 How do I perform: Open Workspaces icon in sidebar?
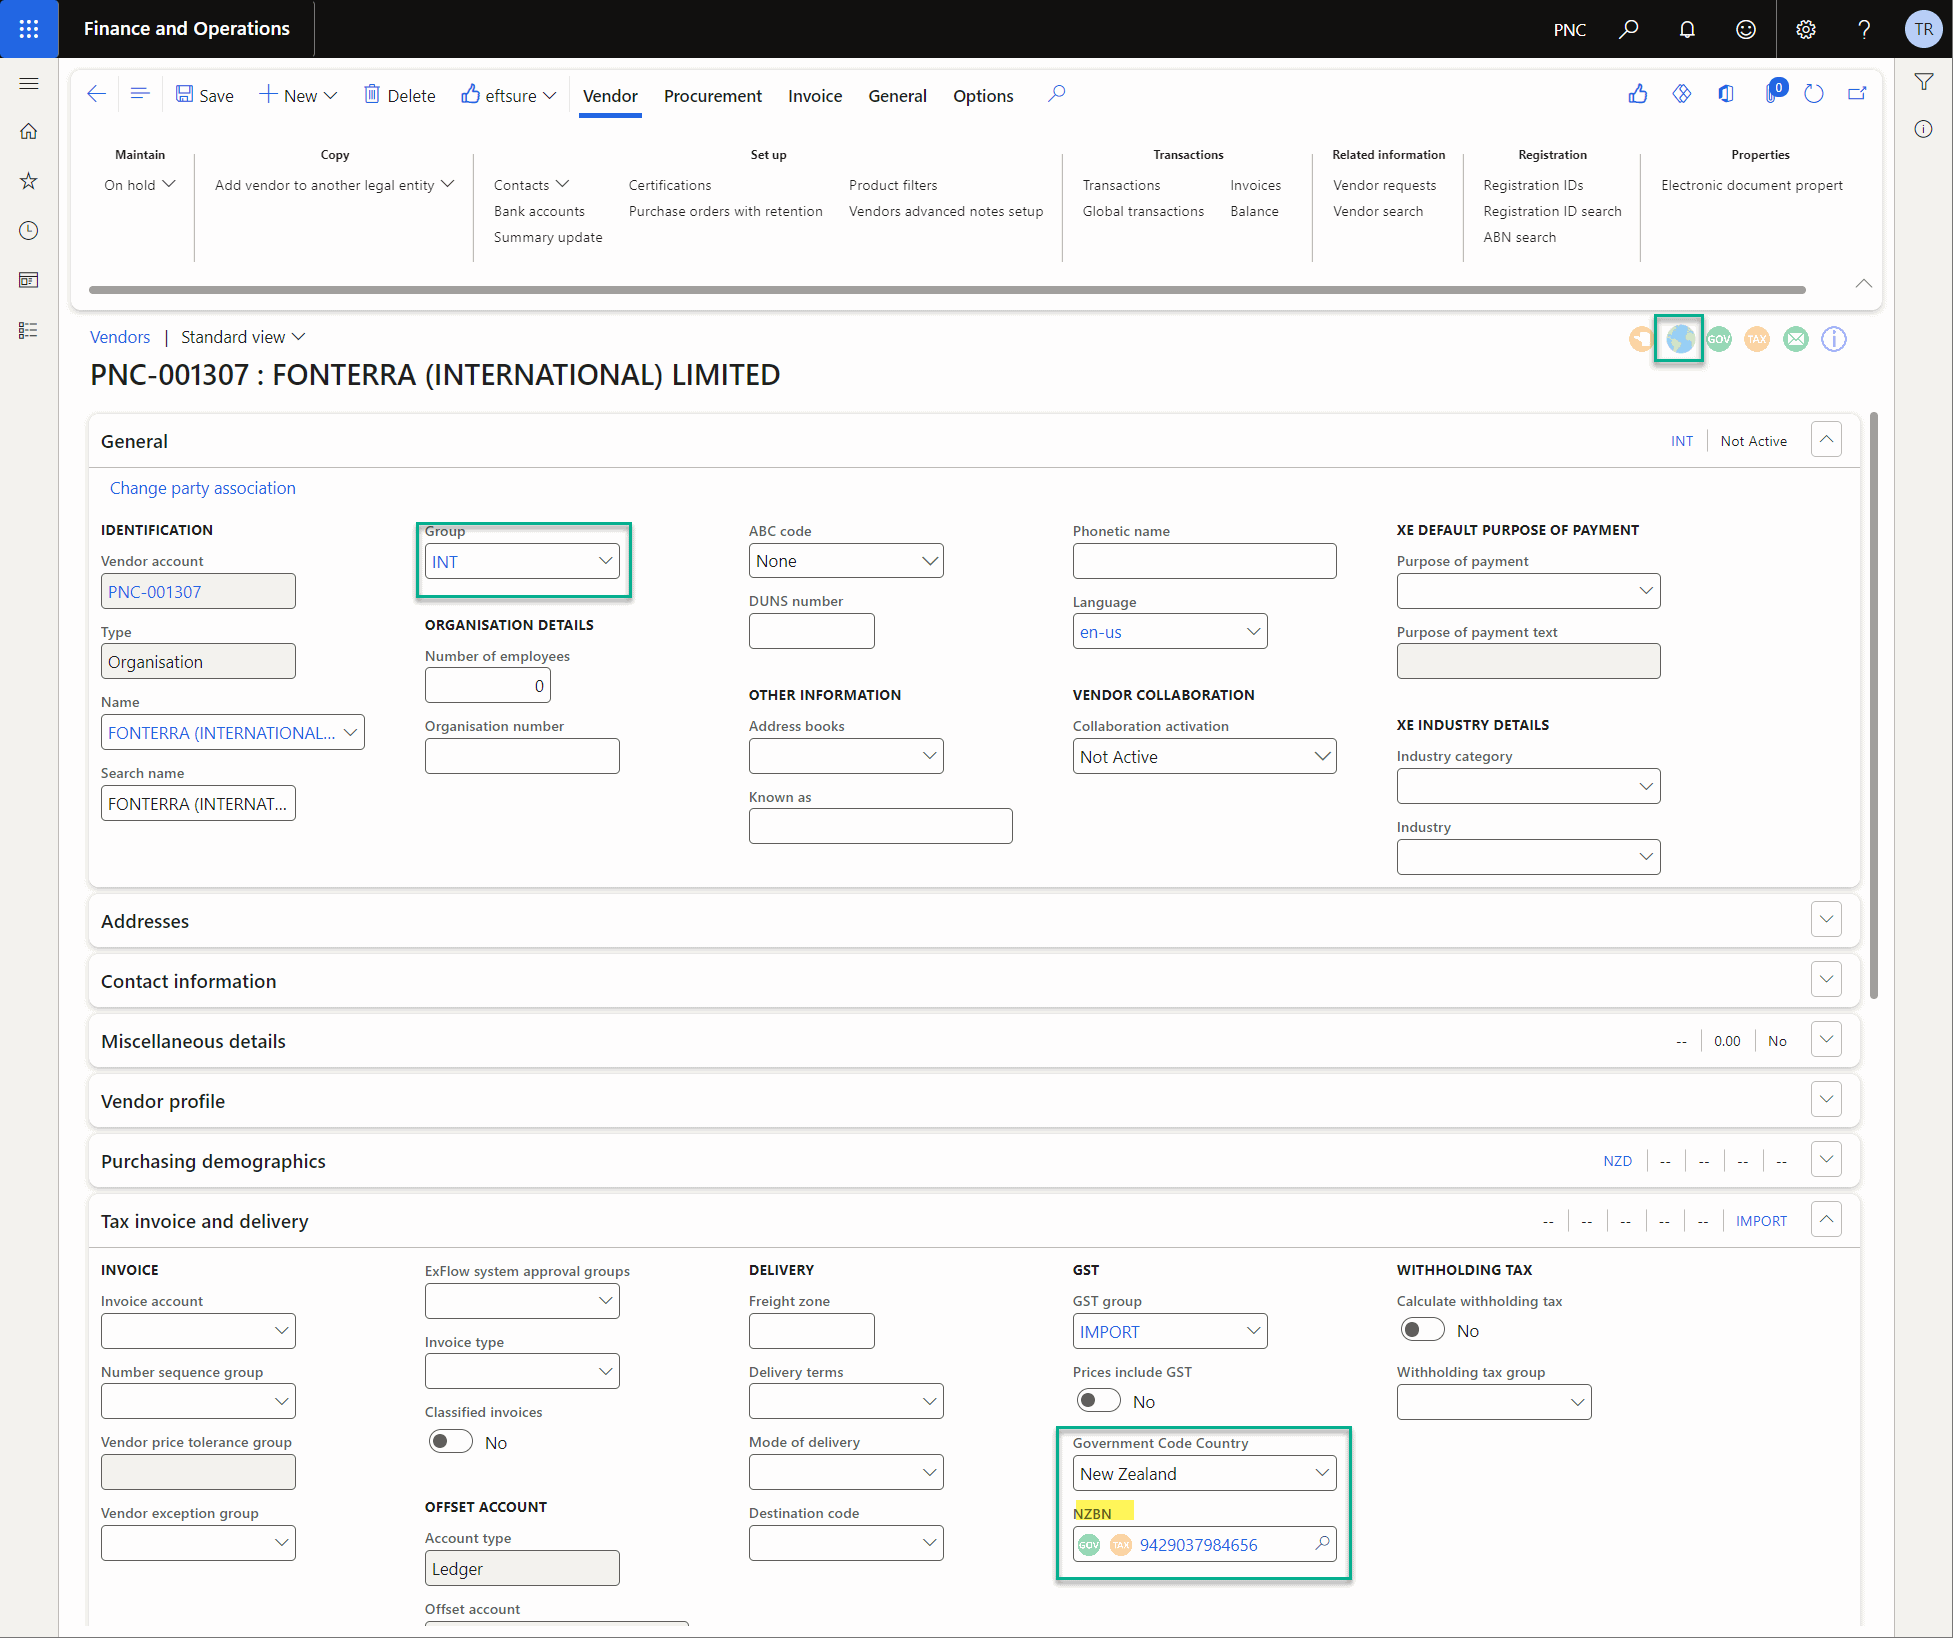[x=29, y=280]
